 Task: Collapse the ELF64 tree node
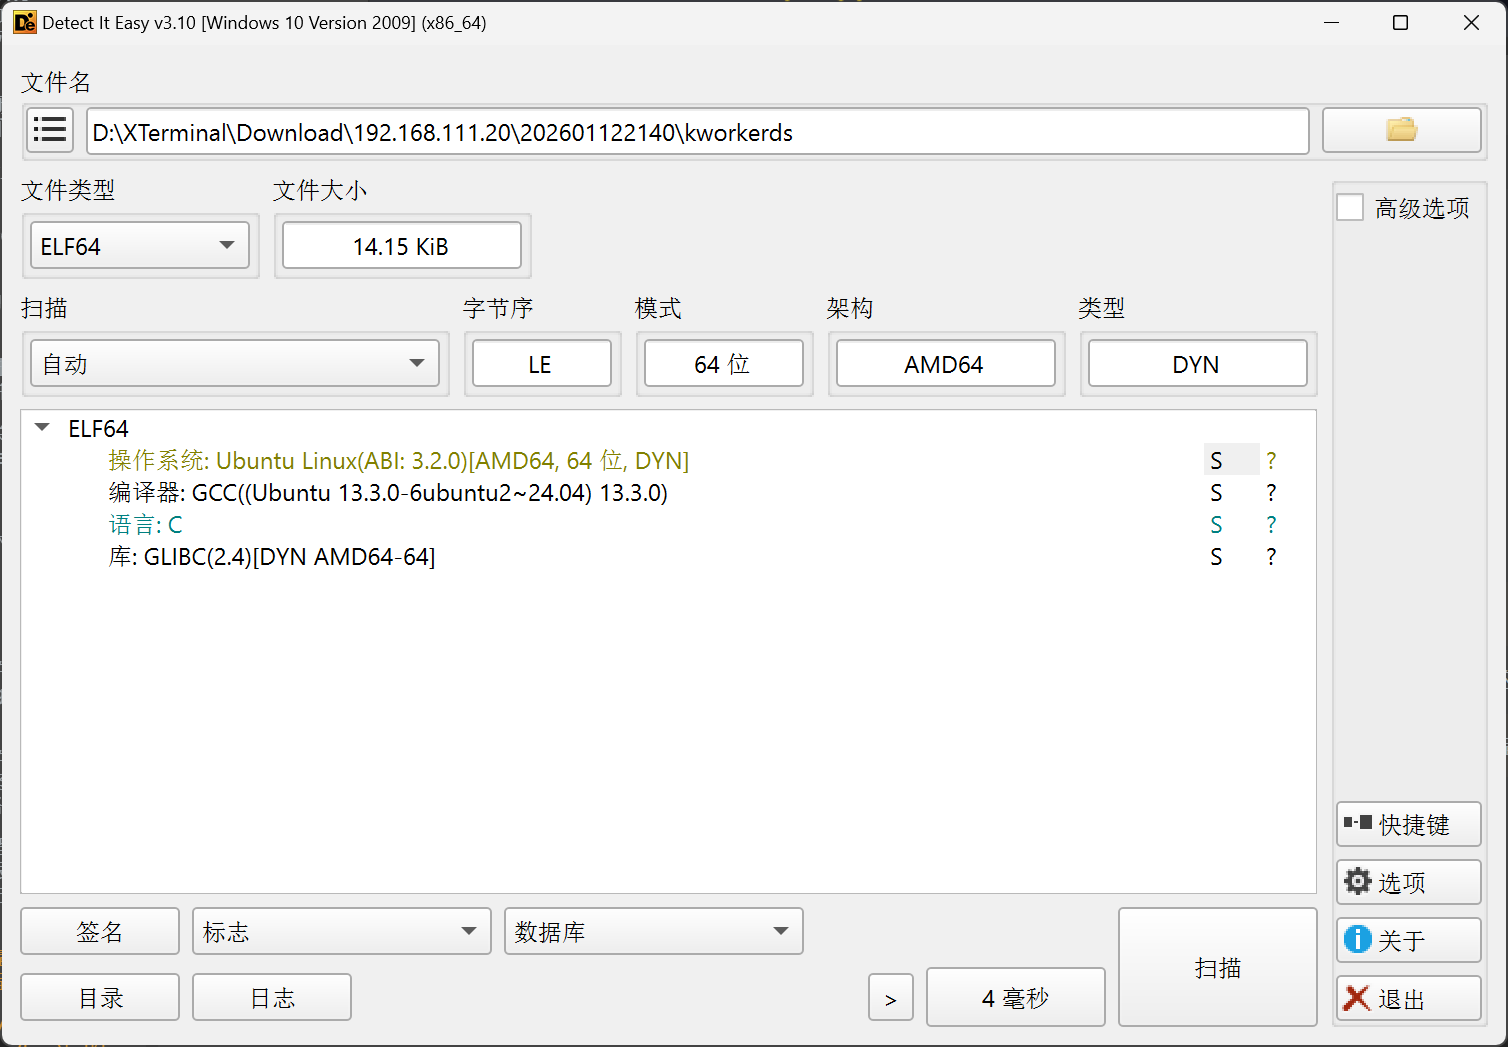pyautogui.click(x=42, y=428)
